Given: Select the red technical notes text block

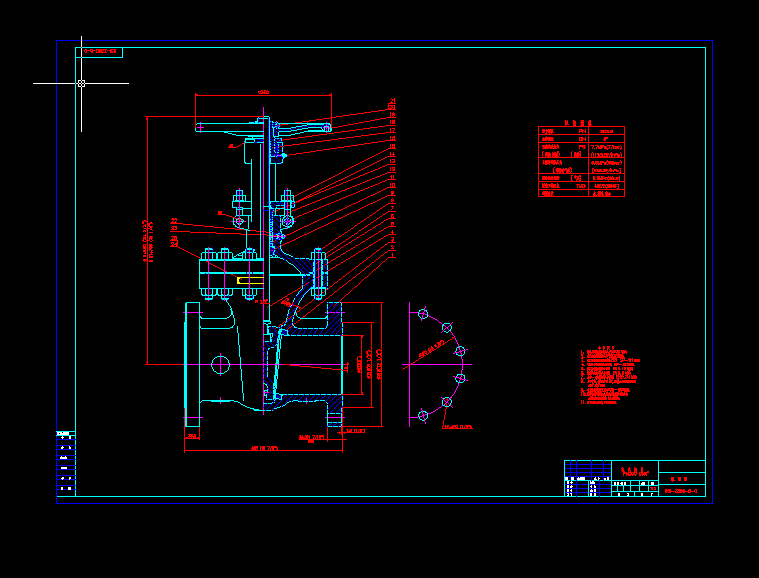Looking at the screenshot, I should point(610,376).
